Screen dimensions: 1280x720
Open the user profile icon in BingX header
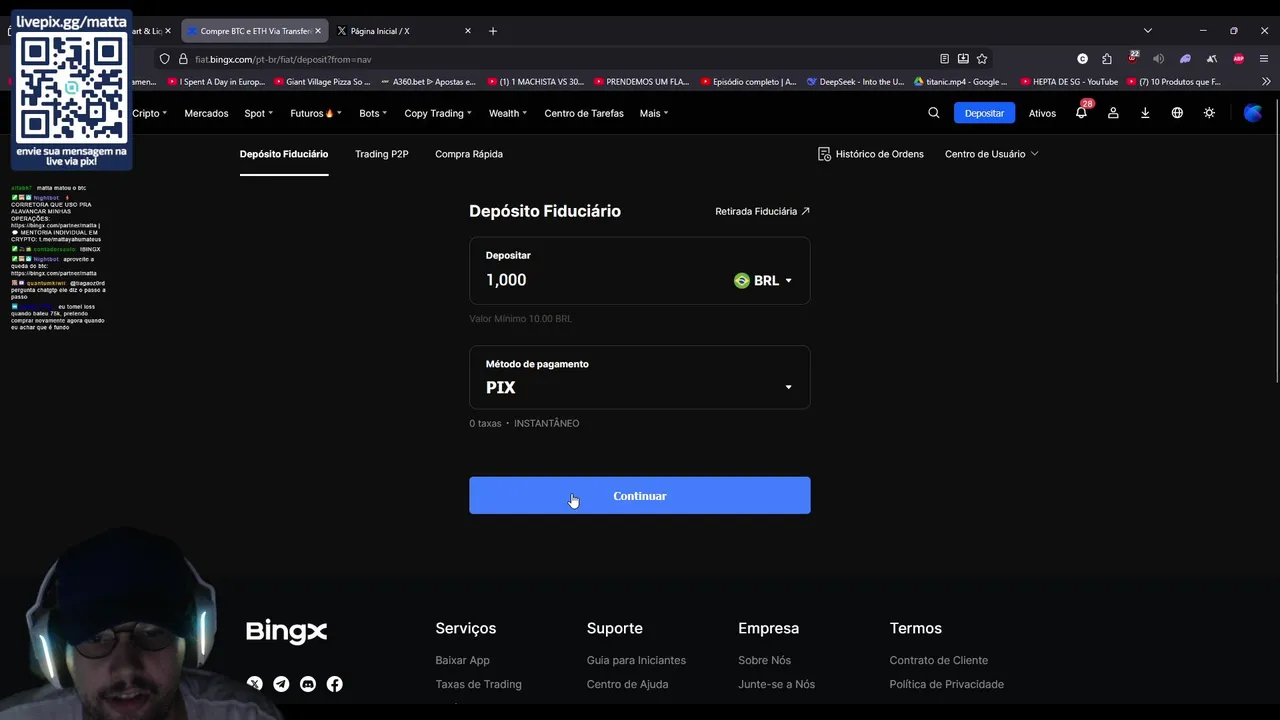pos(1113,113)
